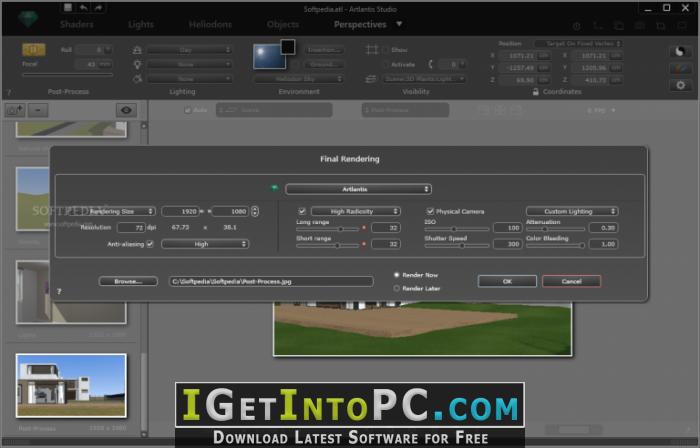
Task: Click the rendering height field showing 1080
Action: (x=230, y=211)
